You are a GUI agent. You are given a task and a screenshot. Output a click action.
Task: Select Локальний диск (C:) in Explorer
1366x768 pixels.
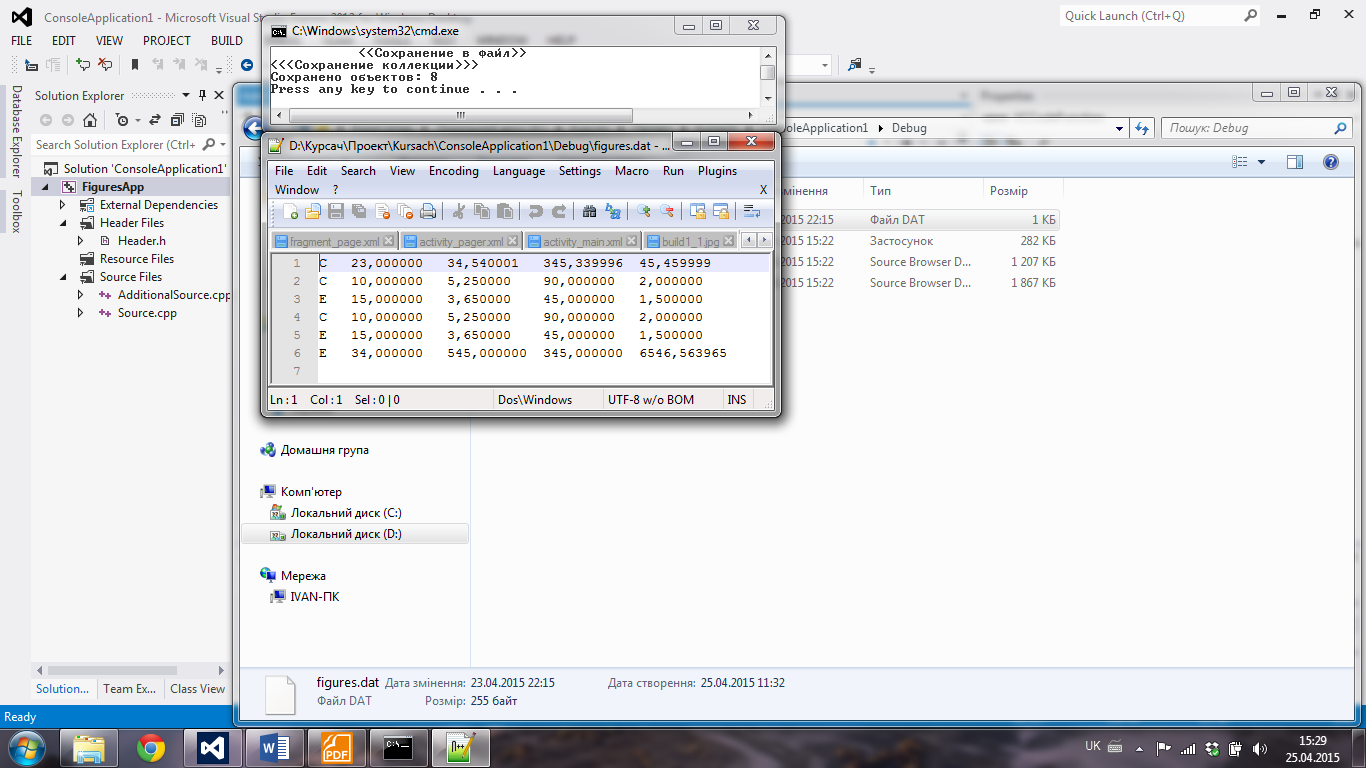346,513
